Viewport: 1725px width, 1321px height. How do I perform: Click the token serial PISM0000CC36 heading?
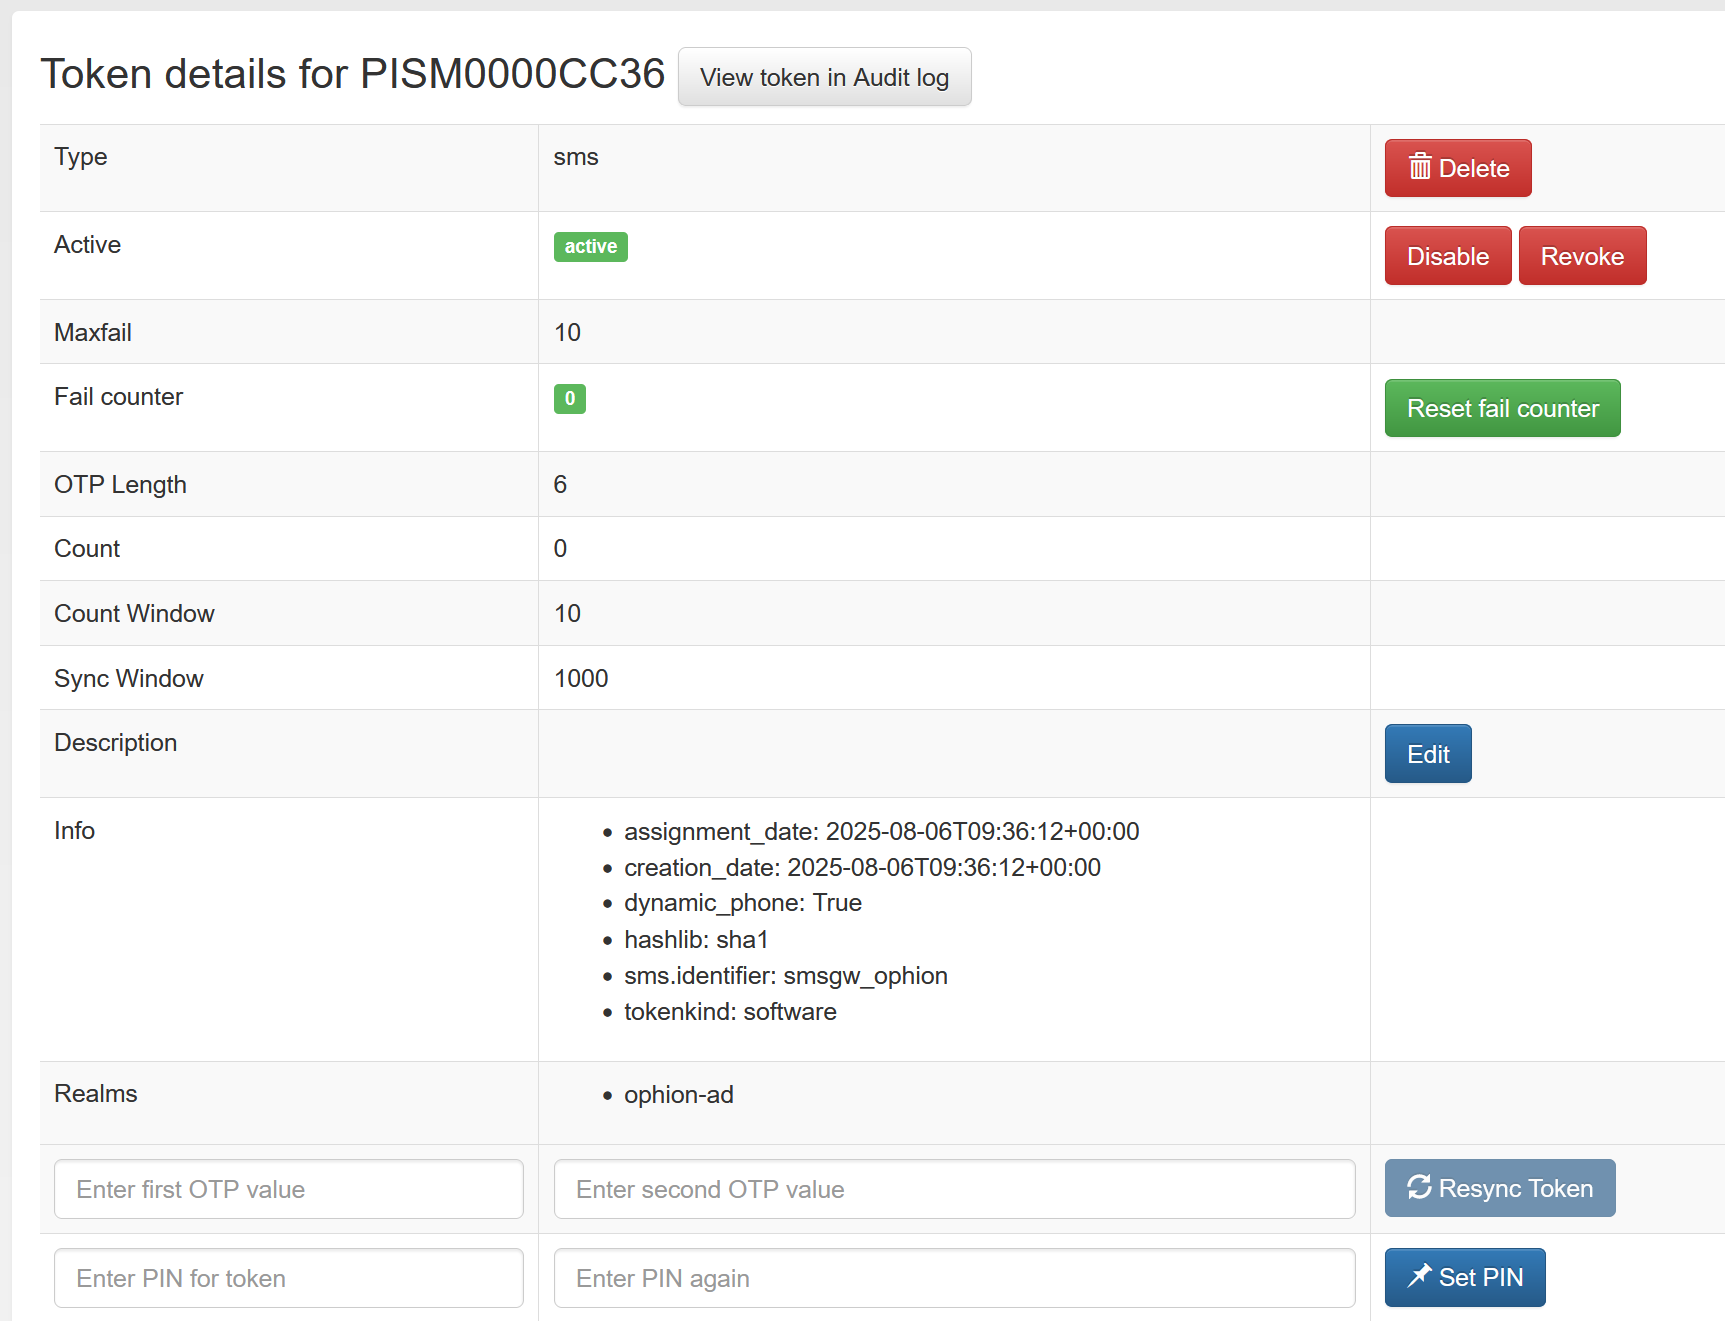tap(512, 74)
